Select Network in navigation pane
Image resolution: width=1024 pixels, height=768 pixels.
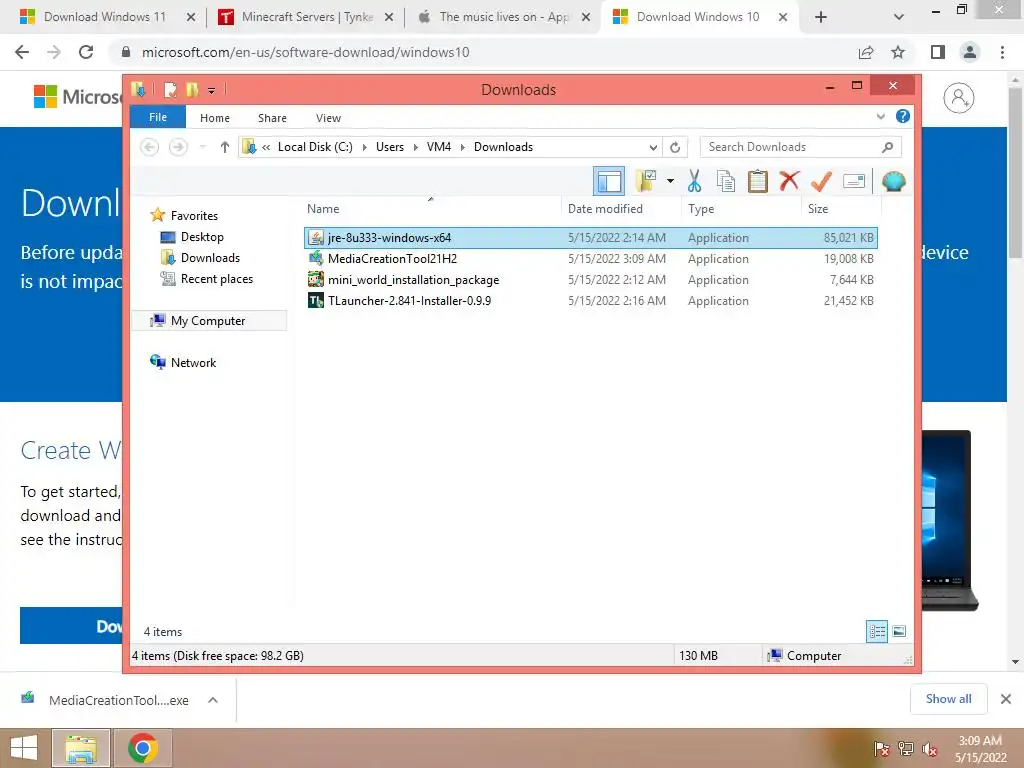pos(193,362)
